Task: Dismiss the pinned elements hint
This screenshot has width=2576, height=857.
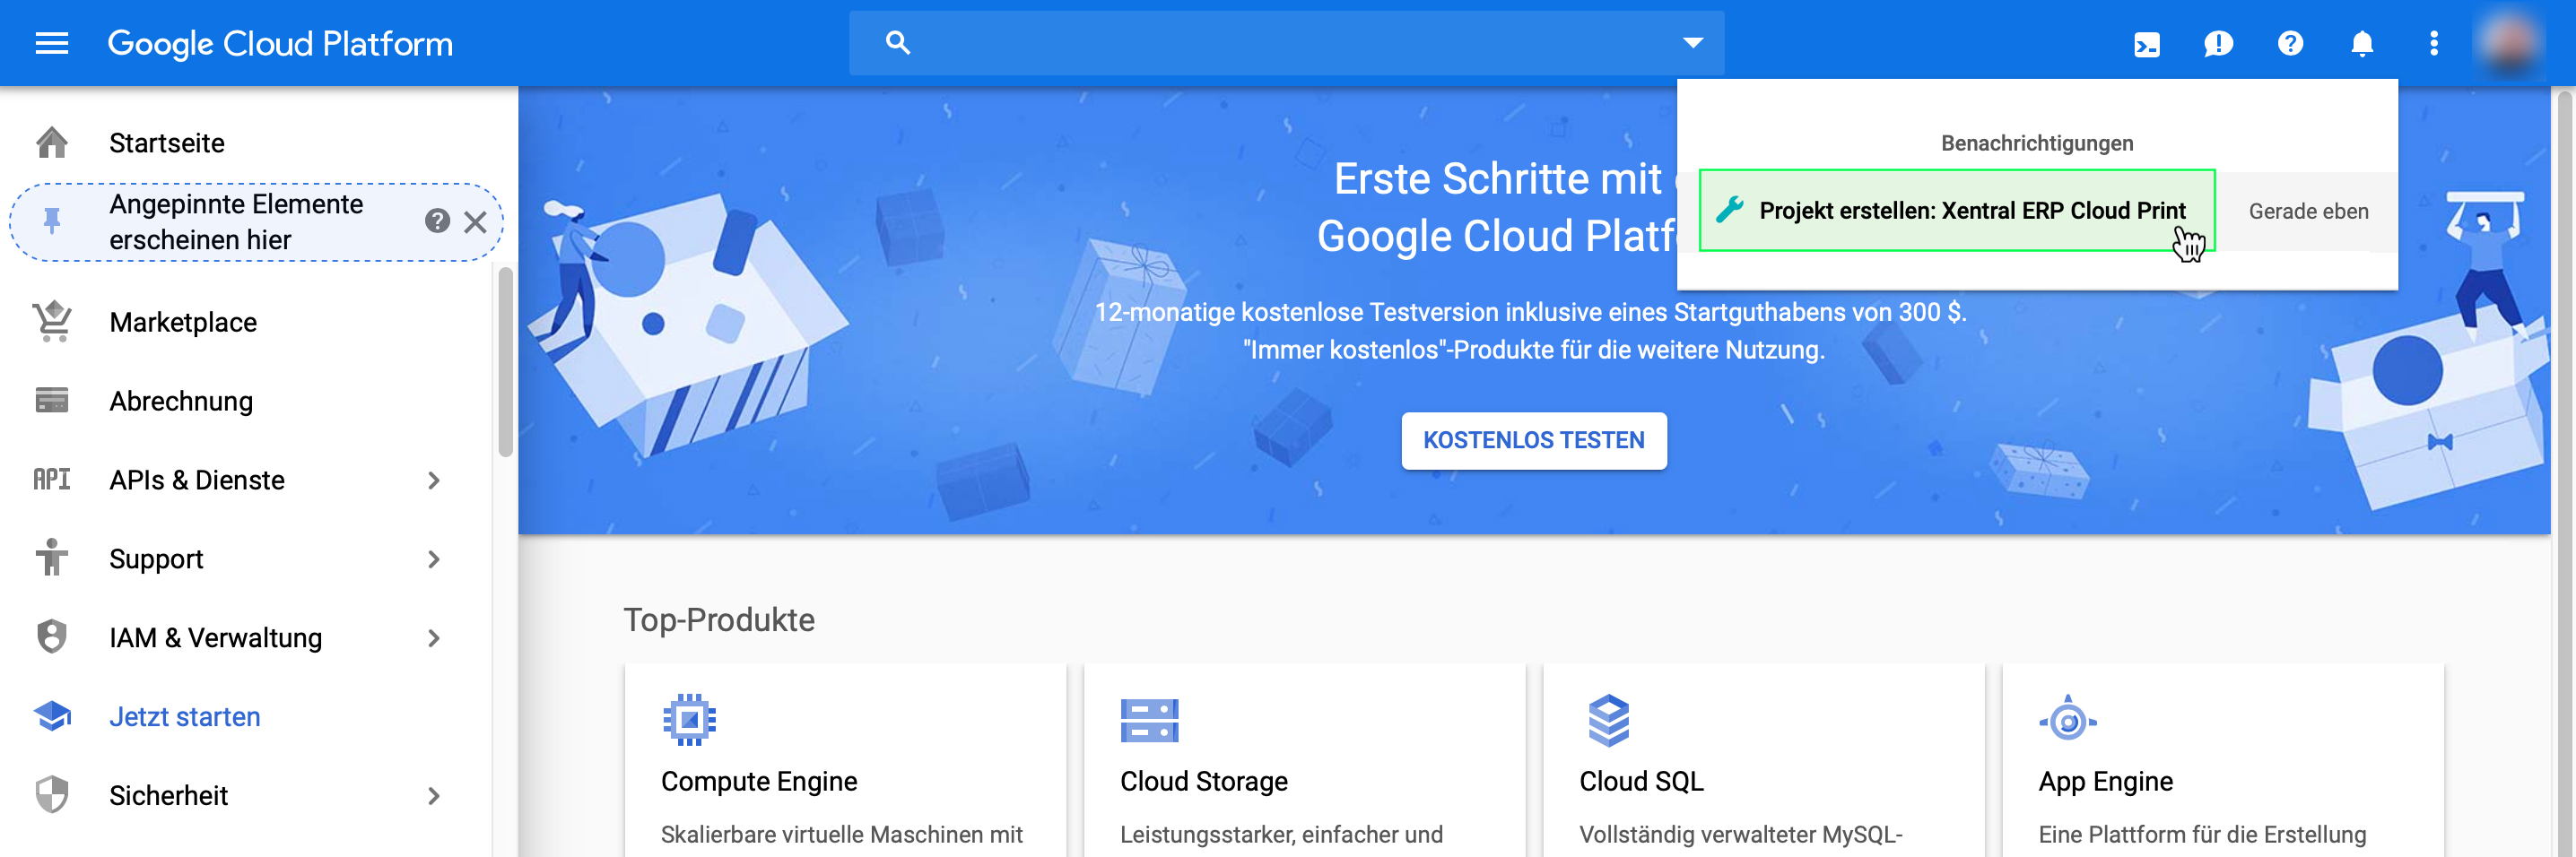Action: (x=476, y=222)
